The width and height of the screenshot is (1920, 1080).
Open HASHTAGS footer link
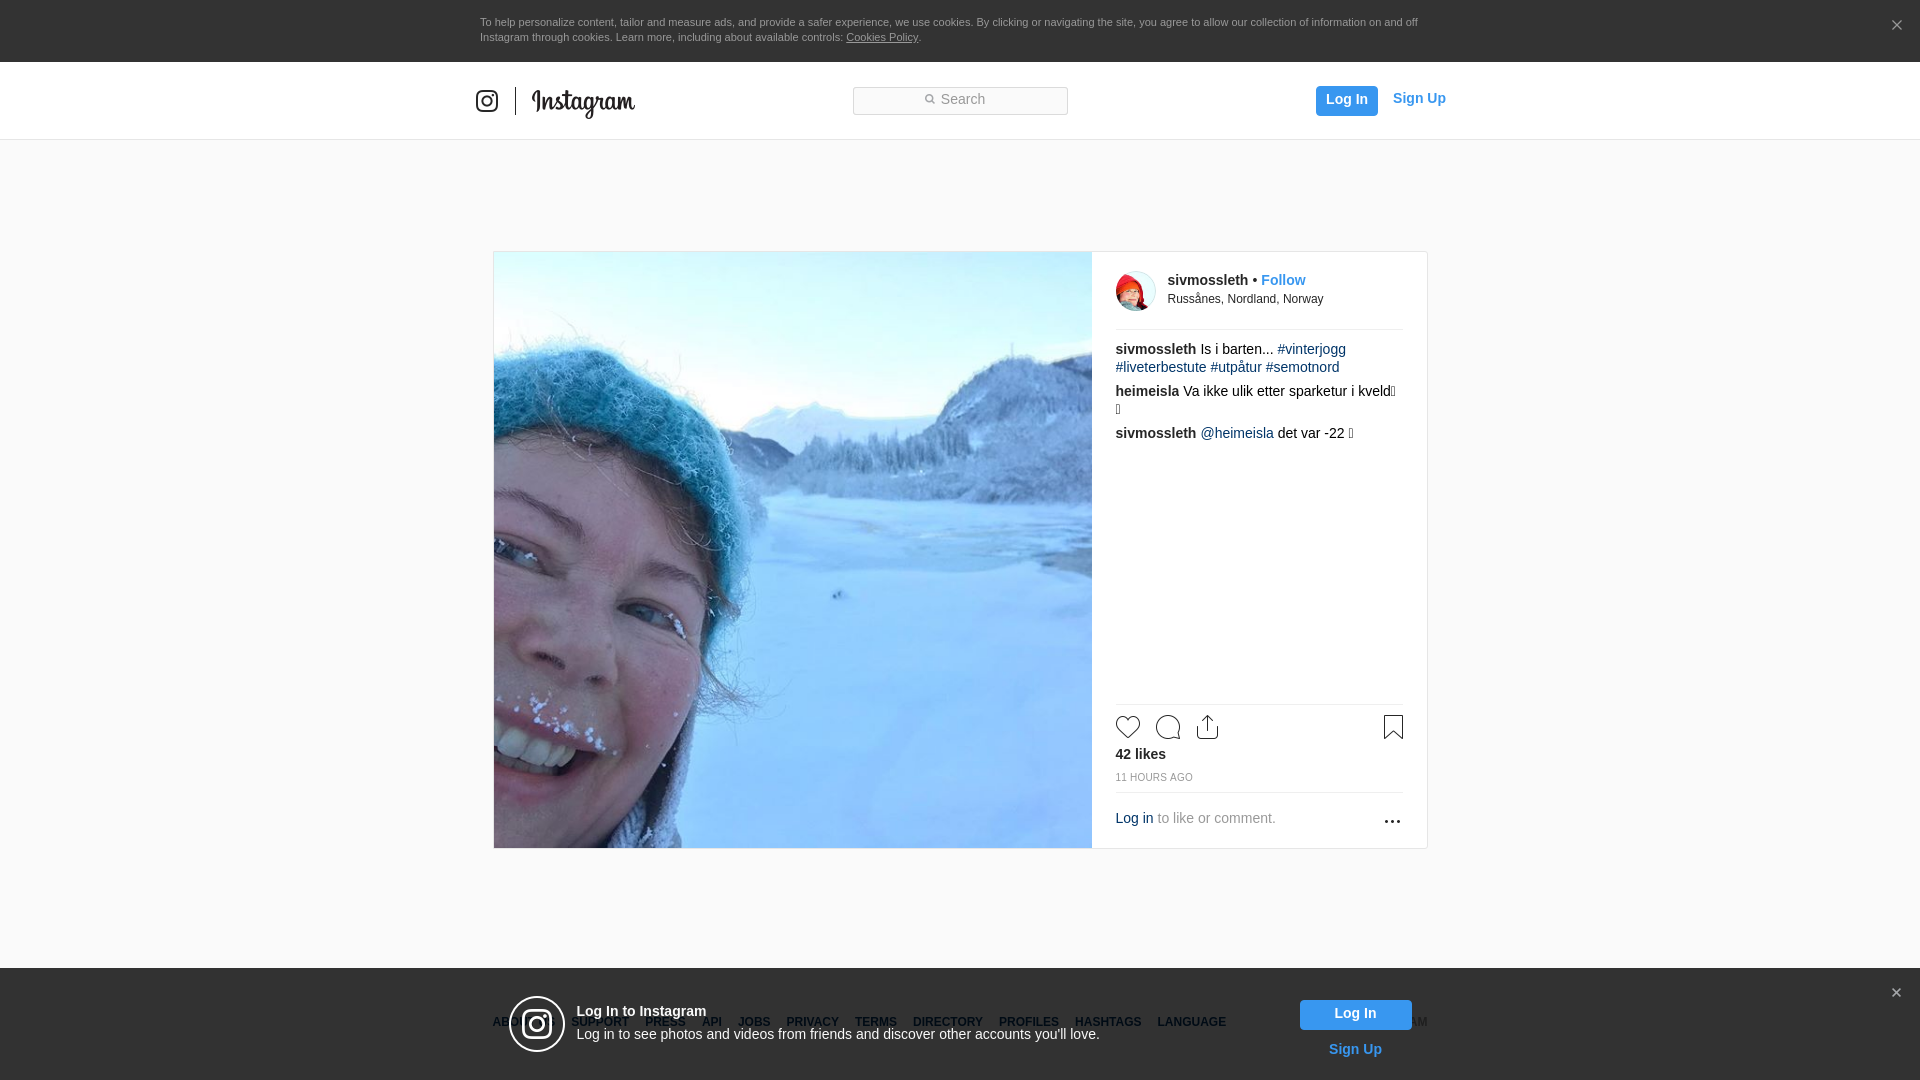click(x=1107, y=1022)
